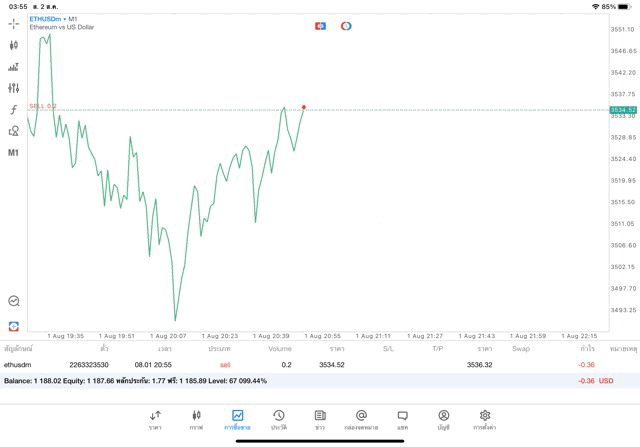
Task: Switch to the ราคา quotes tab
Action: click(x=155, y=419)
